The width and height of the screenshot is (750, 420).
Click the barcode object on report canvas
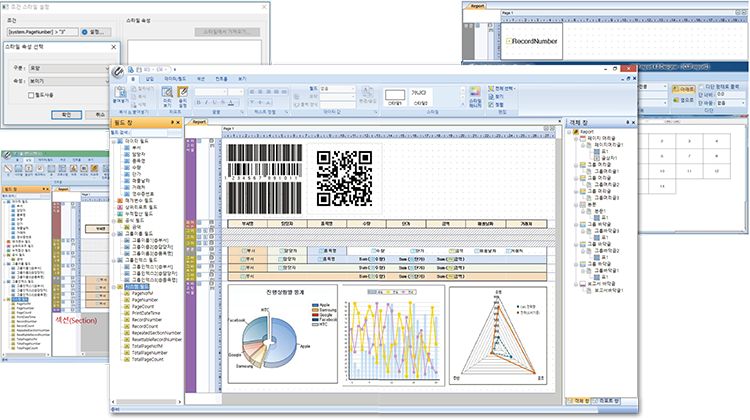[x=264, y=179]
